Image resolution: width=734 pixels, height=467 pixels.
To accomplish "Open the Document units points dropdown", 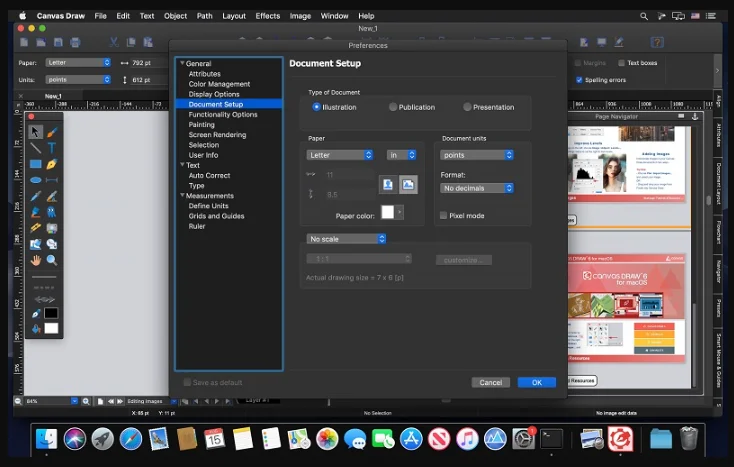I will [x=477, y=155].
